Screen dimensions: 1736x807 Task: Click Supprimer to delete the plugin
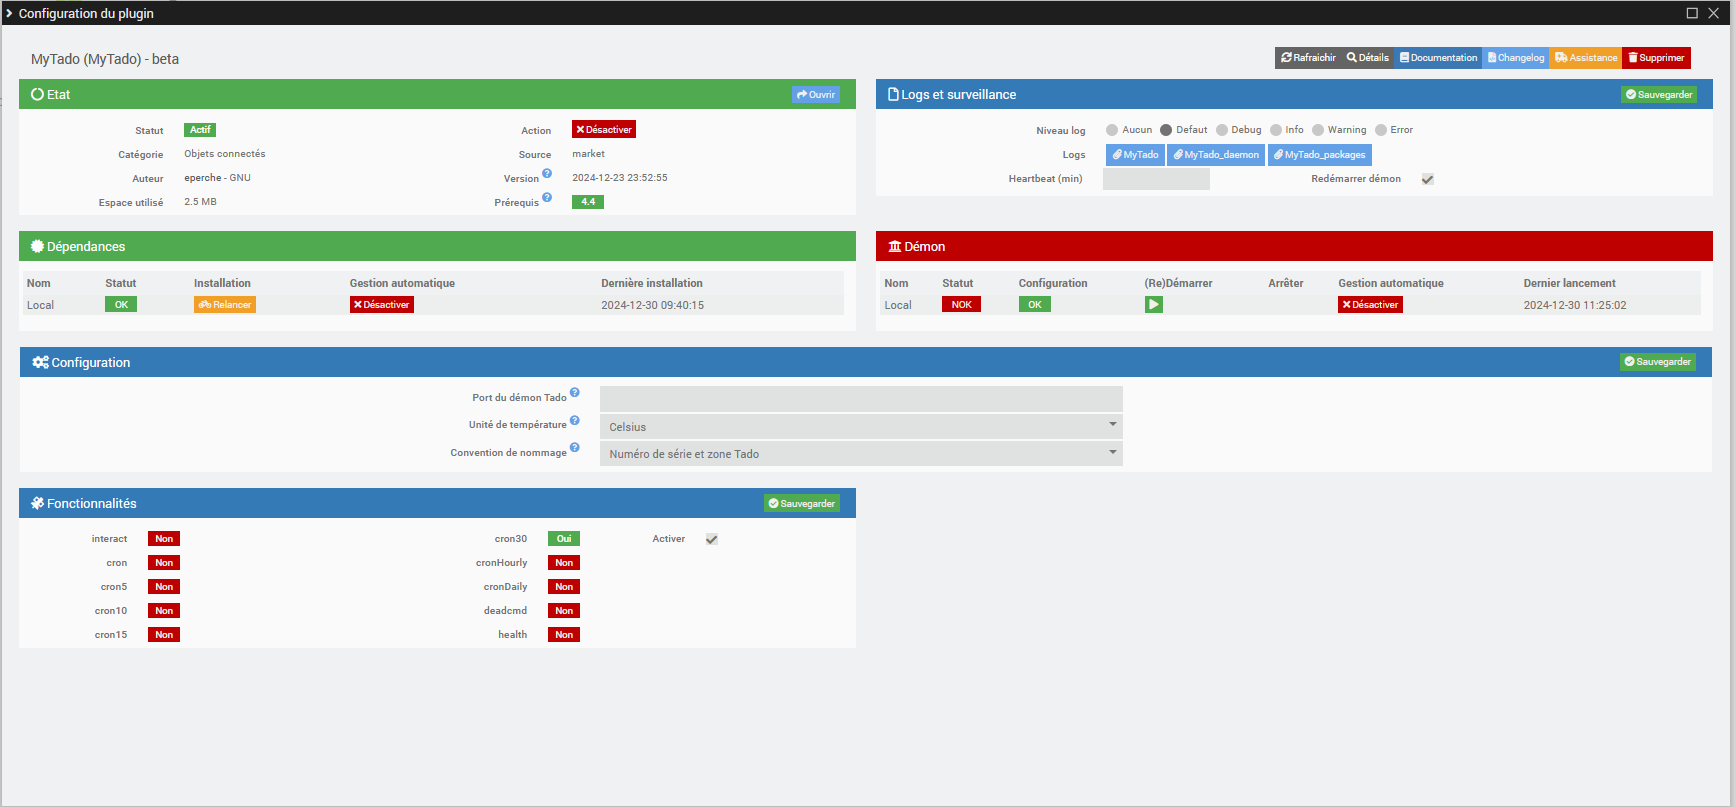[x=1656, y=58]
